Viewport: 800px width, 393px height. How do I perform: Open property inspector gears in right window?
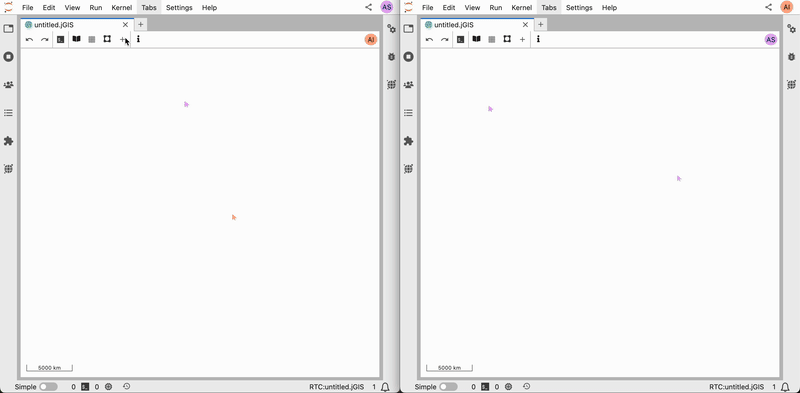point(791,29)
